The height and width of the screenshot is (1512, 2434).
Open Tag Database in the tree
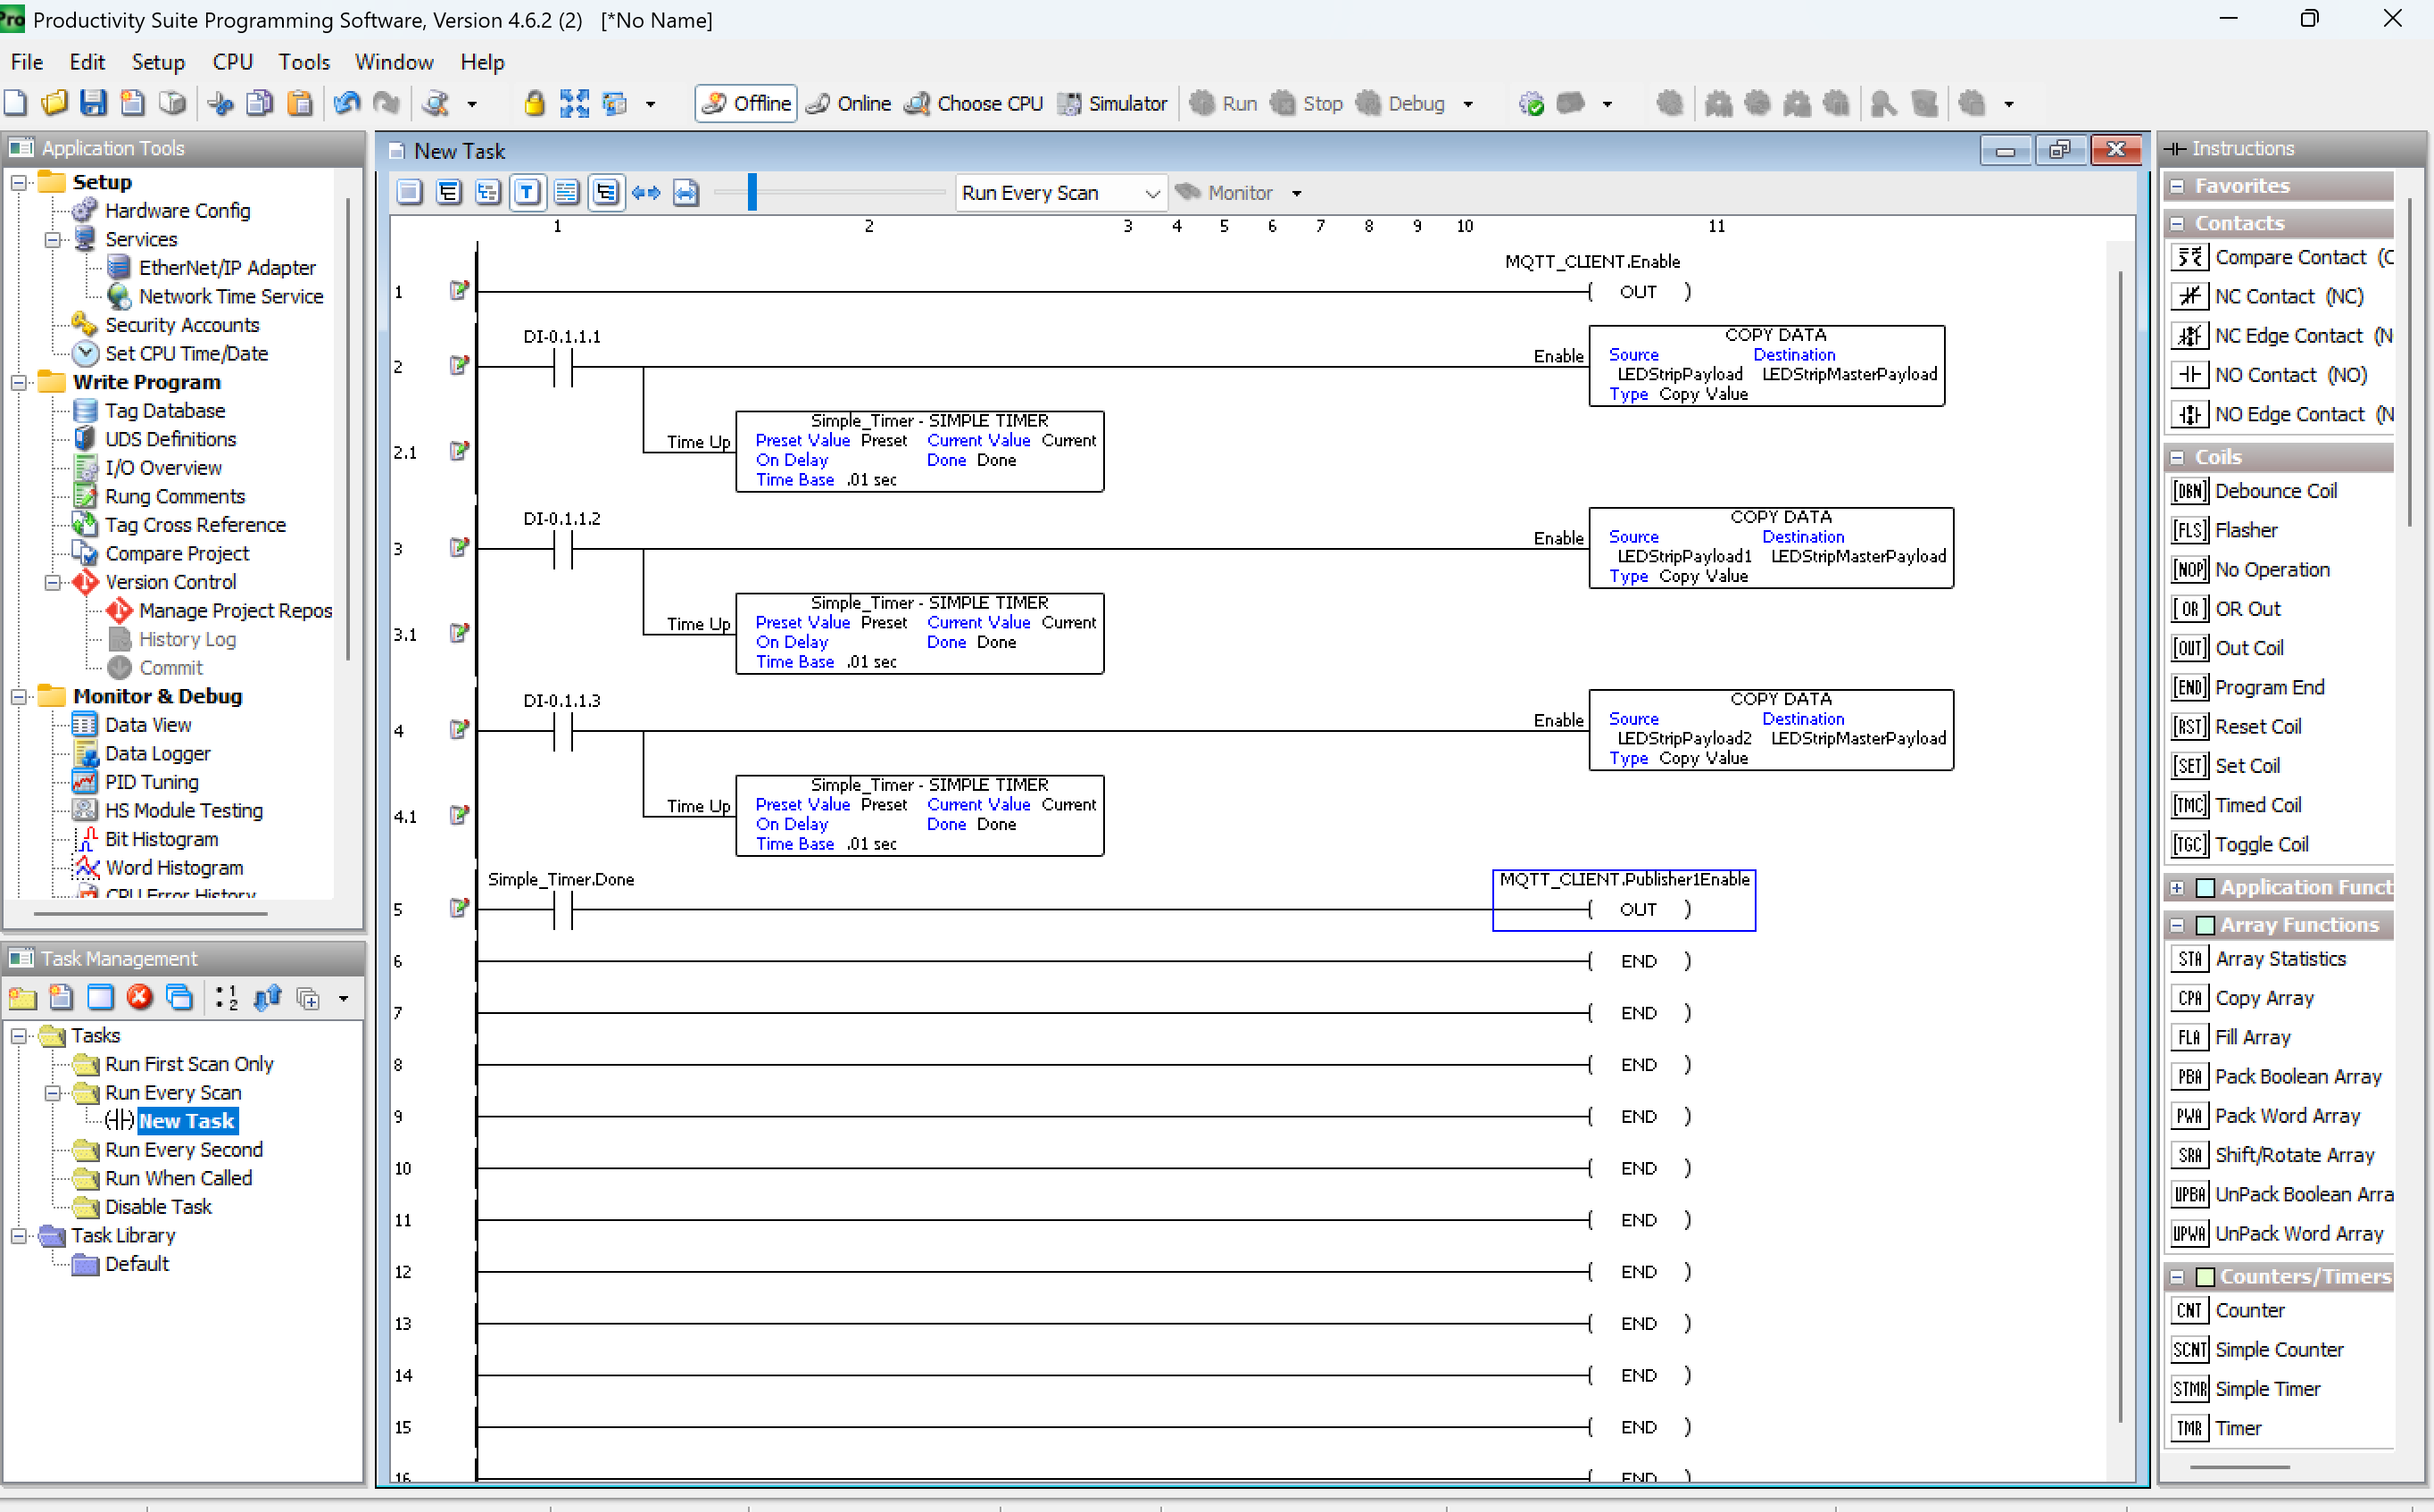point(165,411)
